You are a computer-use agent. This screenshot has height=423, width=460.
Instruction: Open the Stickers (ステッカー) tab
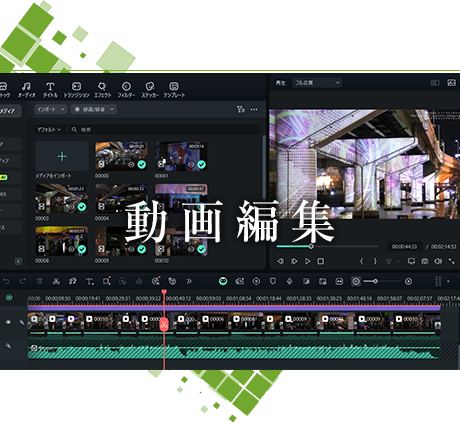(150, 90)
